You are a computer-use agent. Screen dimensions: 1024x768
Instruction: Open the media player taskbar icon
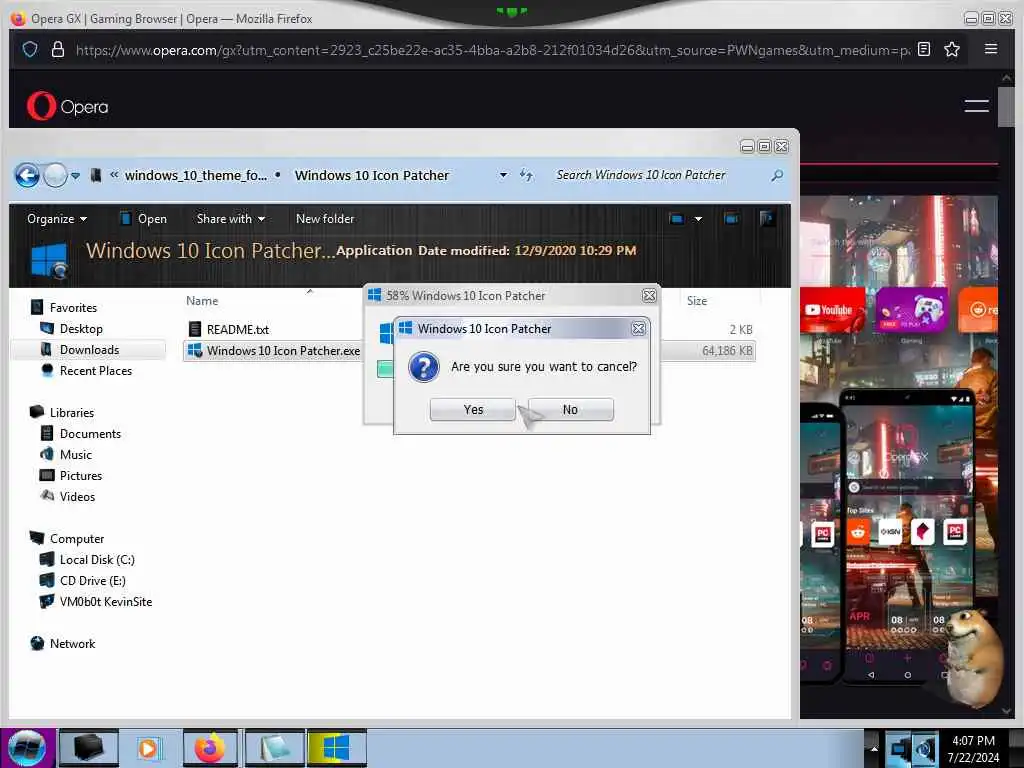[150, 748]
